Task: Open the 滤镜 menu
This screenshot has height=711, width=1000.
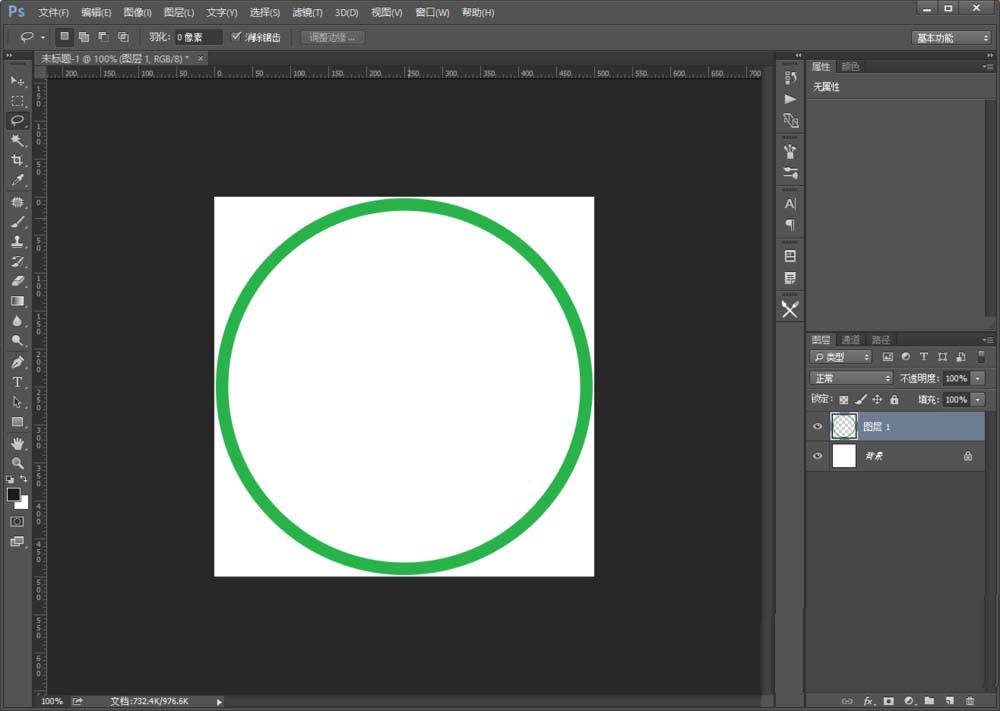Action: pyautogui.click(x=306, y=12)
